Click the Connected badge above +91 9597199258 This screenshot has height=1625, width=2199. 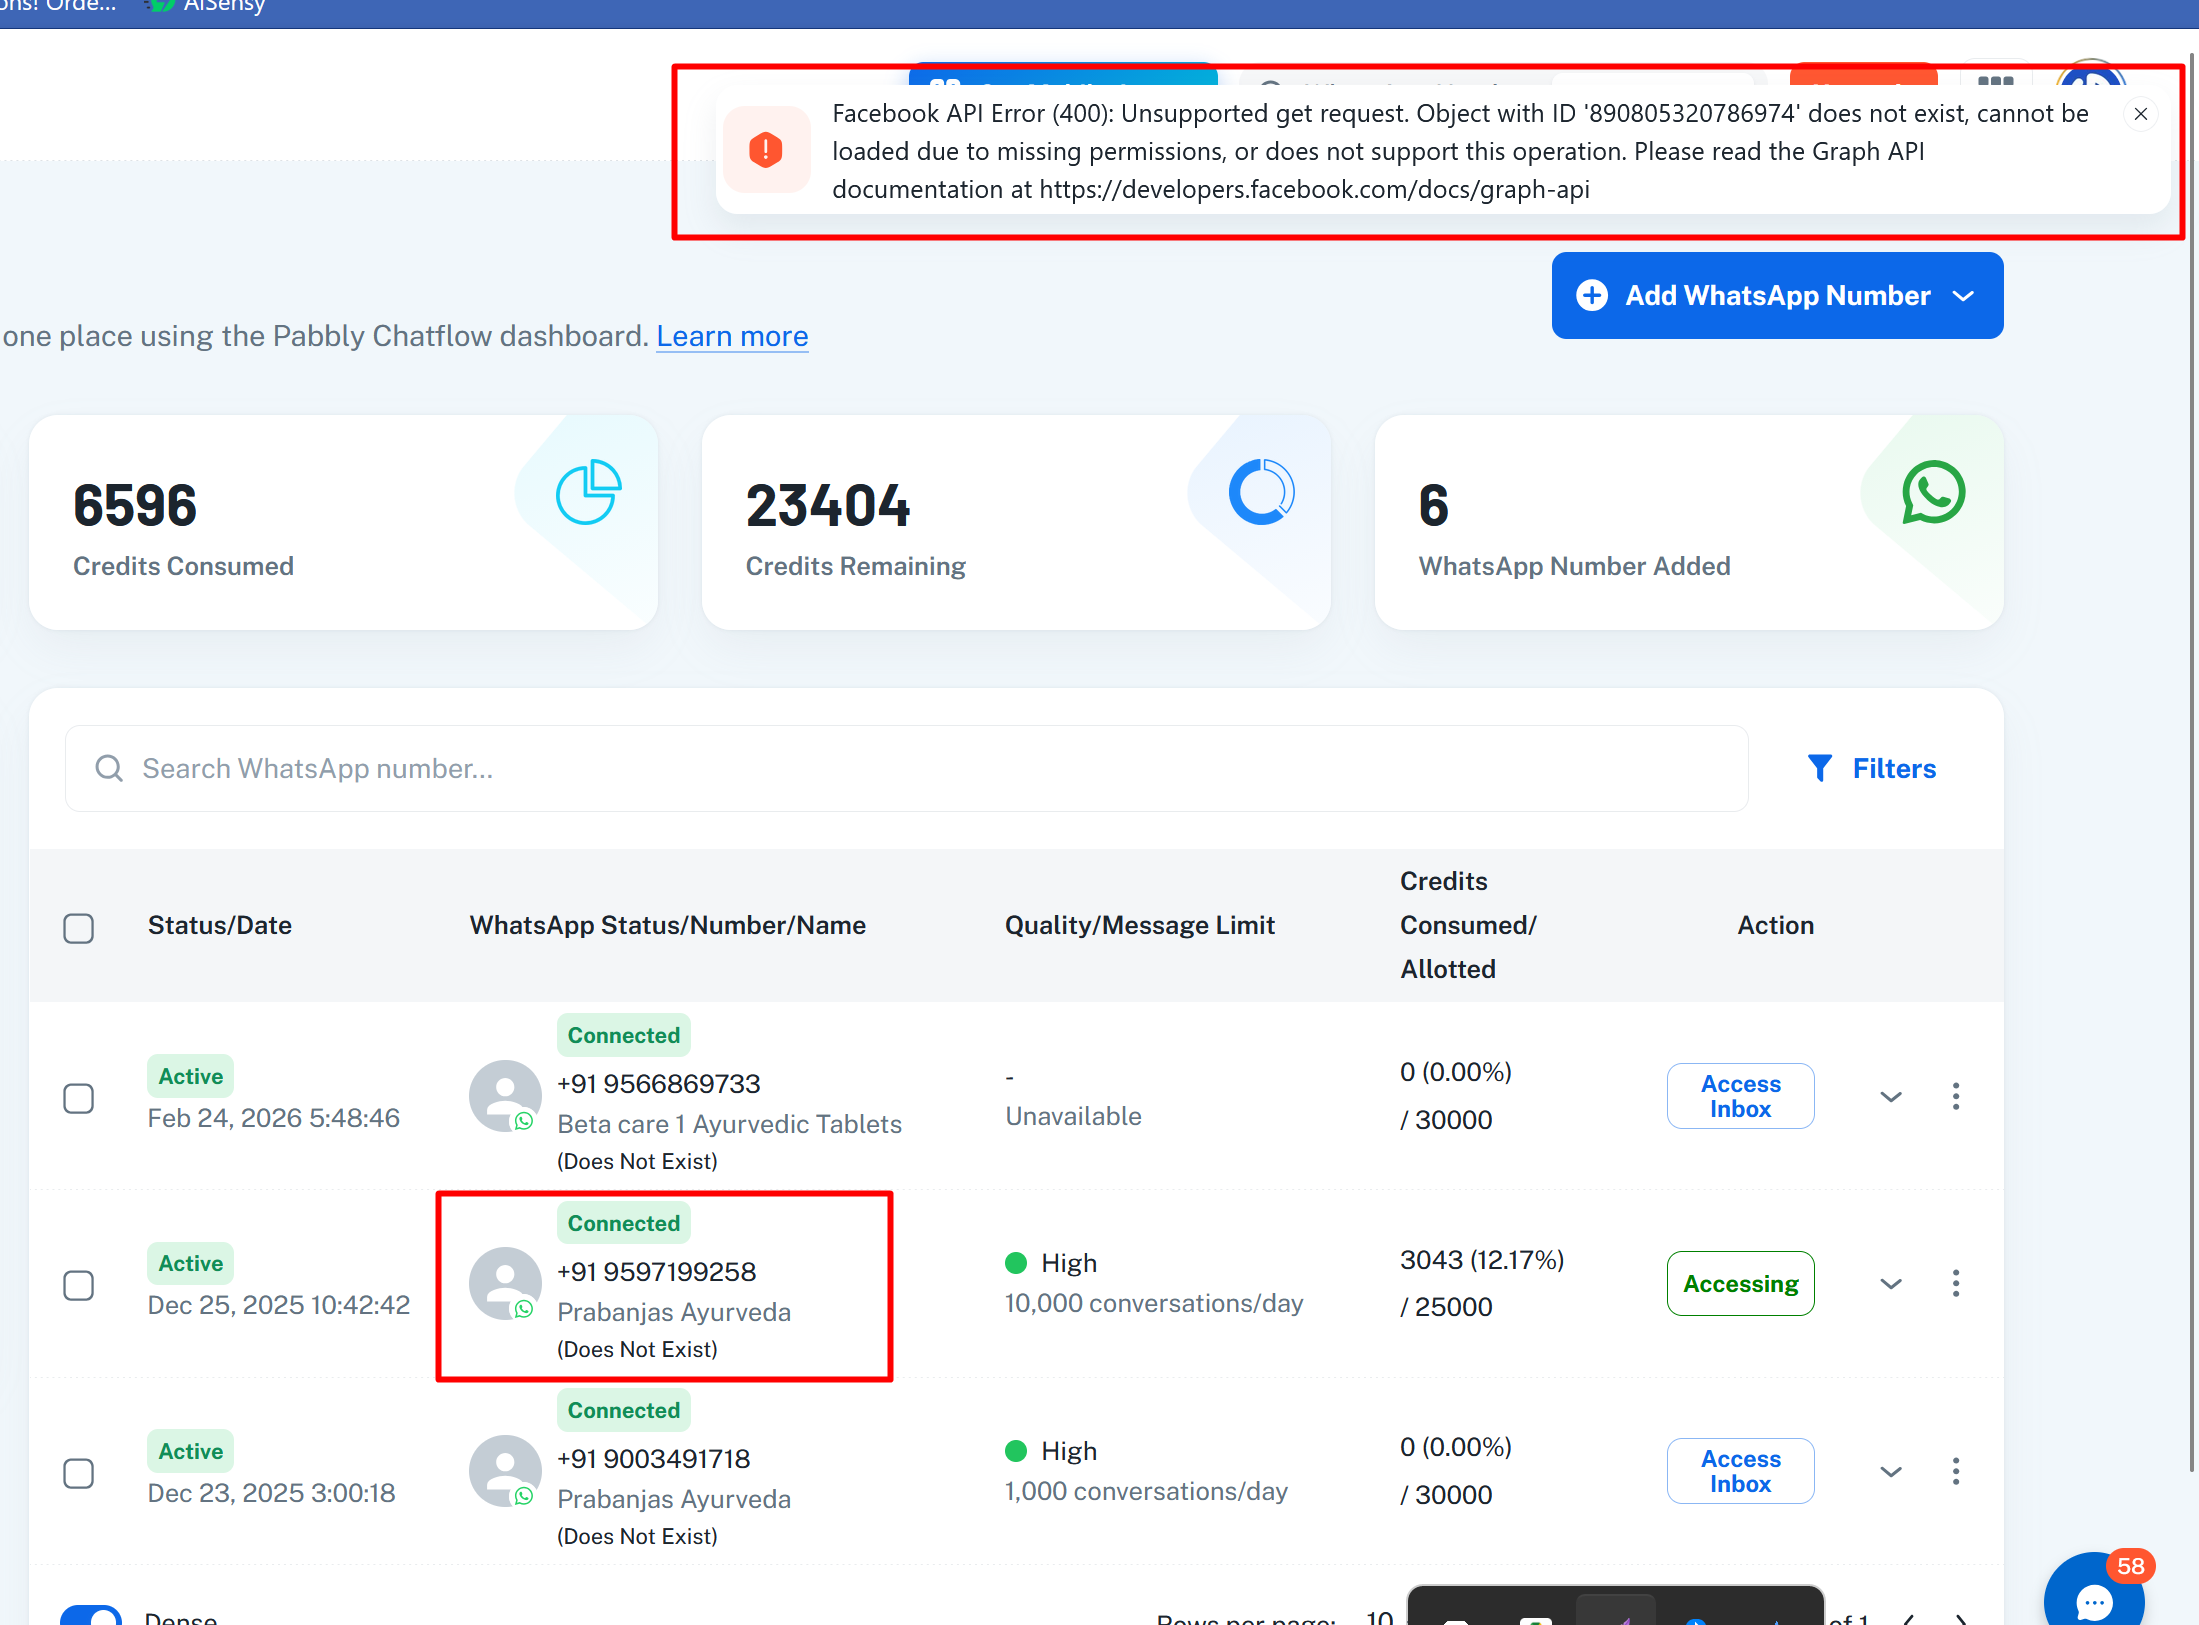(624, 1223)
